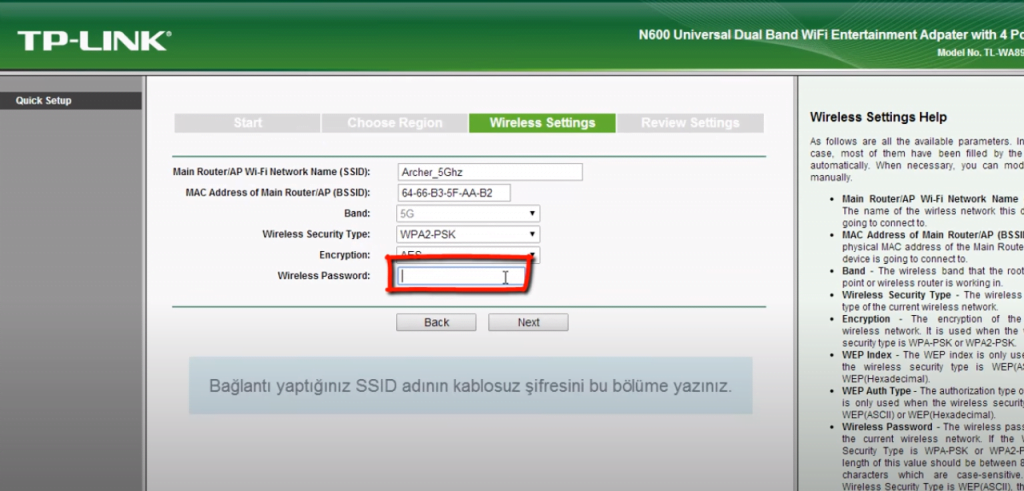Click the Turkish caption about kablosuz şifresini
This screenshot has width=1024, height=491.
470,386
